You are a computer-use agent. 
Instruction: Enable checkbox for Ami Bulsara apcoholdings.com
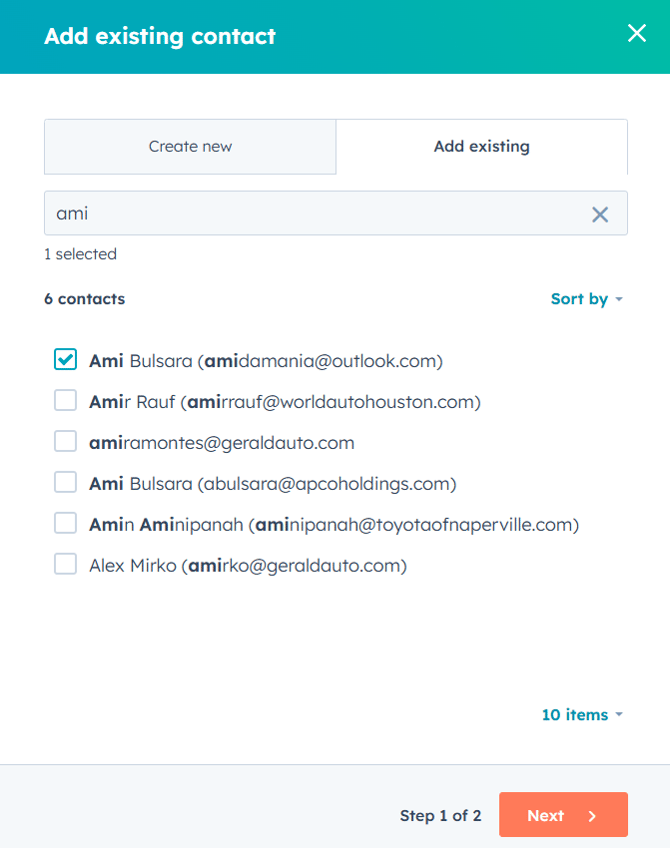pyautogui.click(x=65, y=483)
